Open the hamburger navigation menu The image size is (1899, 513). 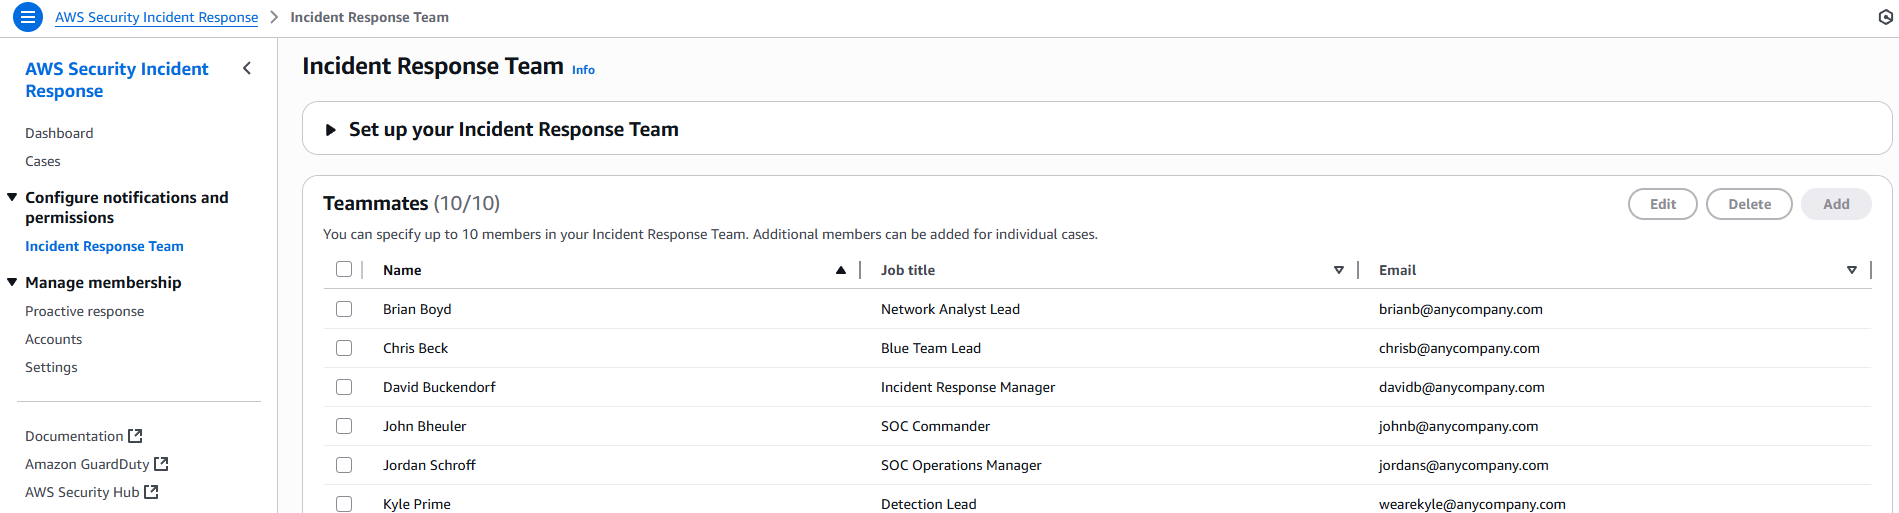(x=28, y=17)
